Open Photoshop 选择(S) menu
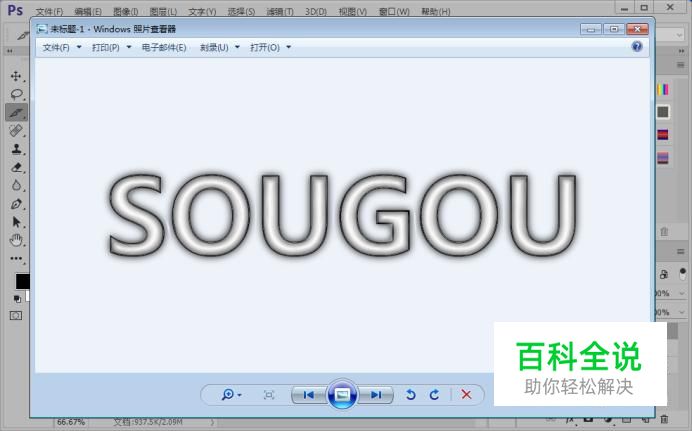This screenshot has width=692, height=431. coord(241,11)
